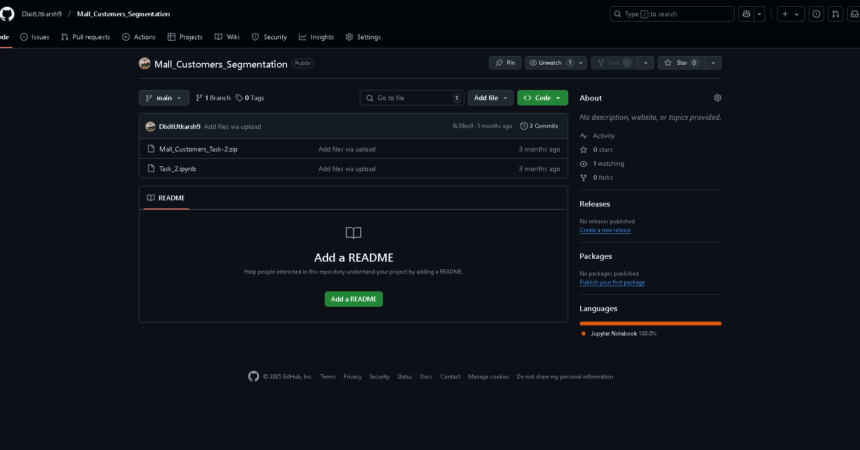
Task: Open the issues icon in top header
Action: point(816,14)
